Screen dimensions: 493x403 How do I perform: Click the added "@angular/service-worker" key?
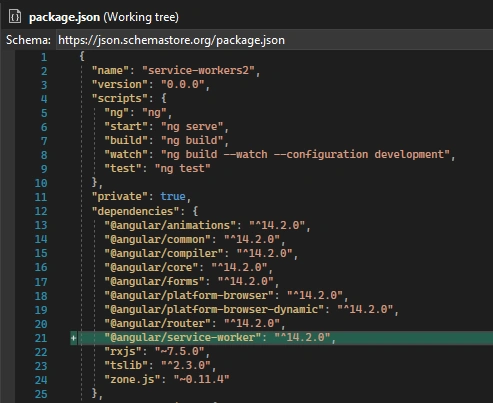183,337
